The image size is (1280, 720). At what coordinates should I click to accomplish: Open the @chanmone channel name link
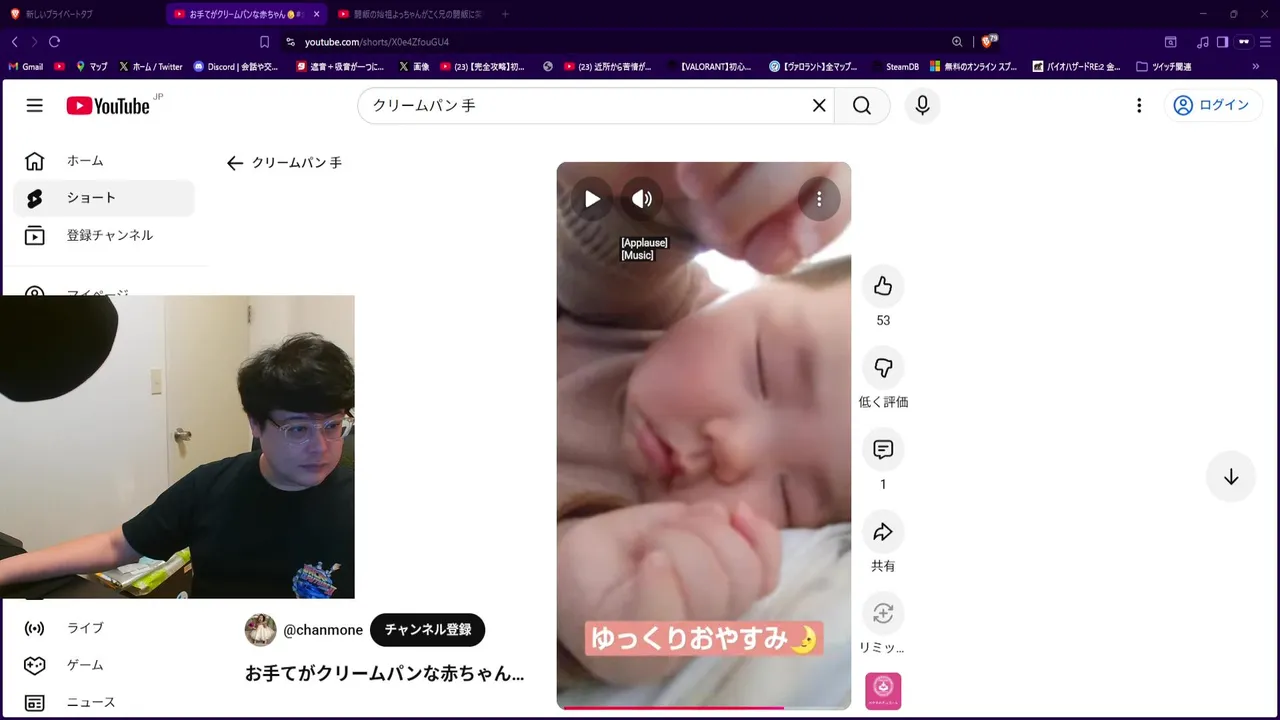tap(323, 630)
